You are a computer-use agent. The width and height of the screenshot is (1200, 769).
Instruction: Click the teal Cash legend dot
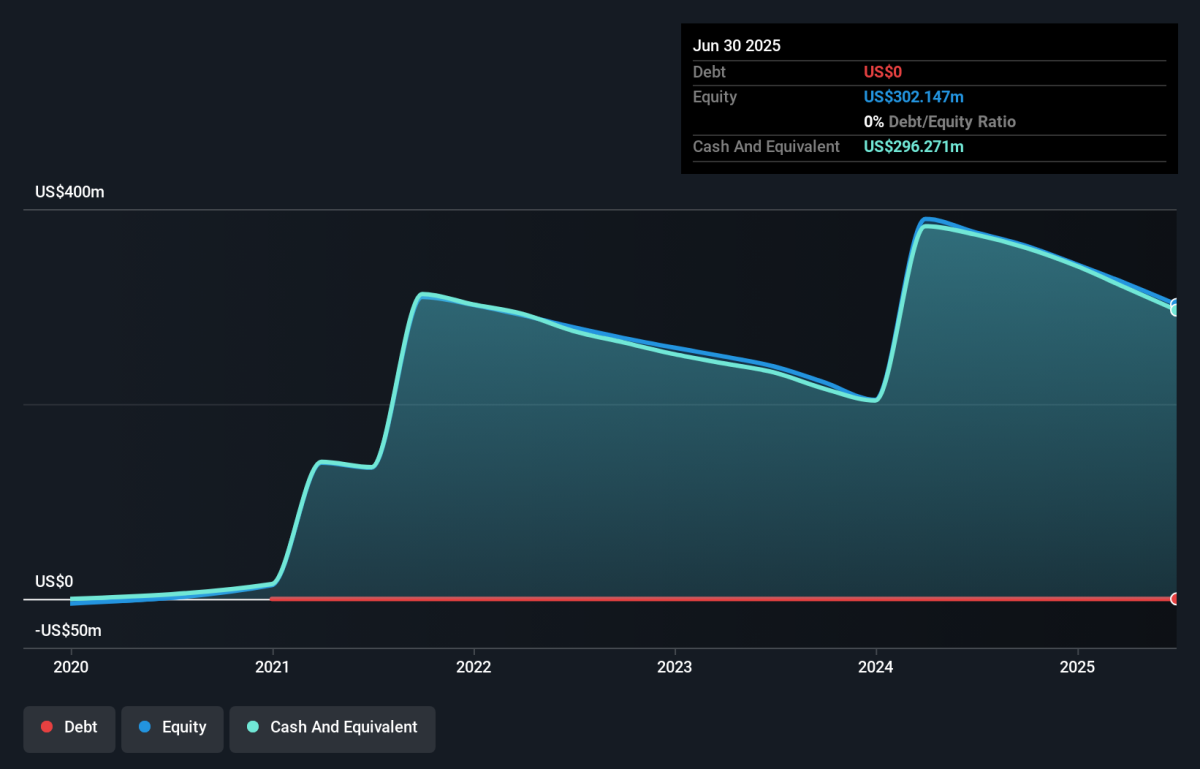(253, 728)
